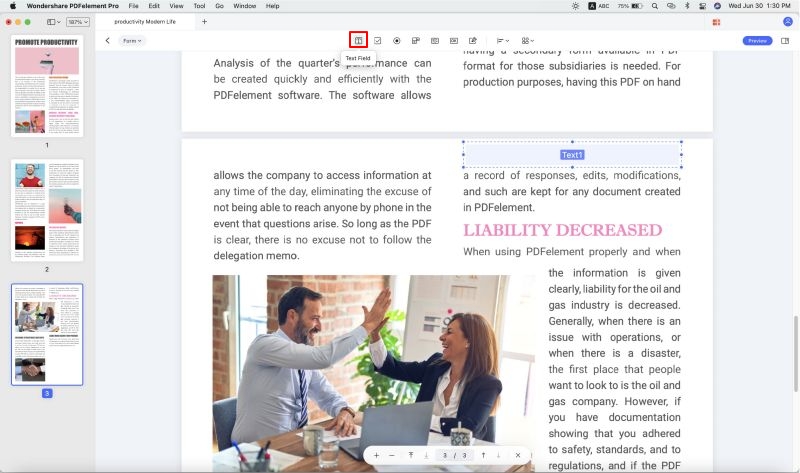Close the floating page navigation bar
The image size is (800, 473).
click(x=518, y=455)
